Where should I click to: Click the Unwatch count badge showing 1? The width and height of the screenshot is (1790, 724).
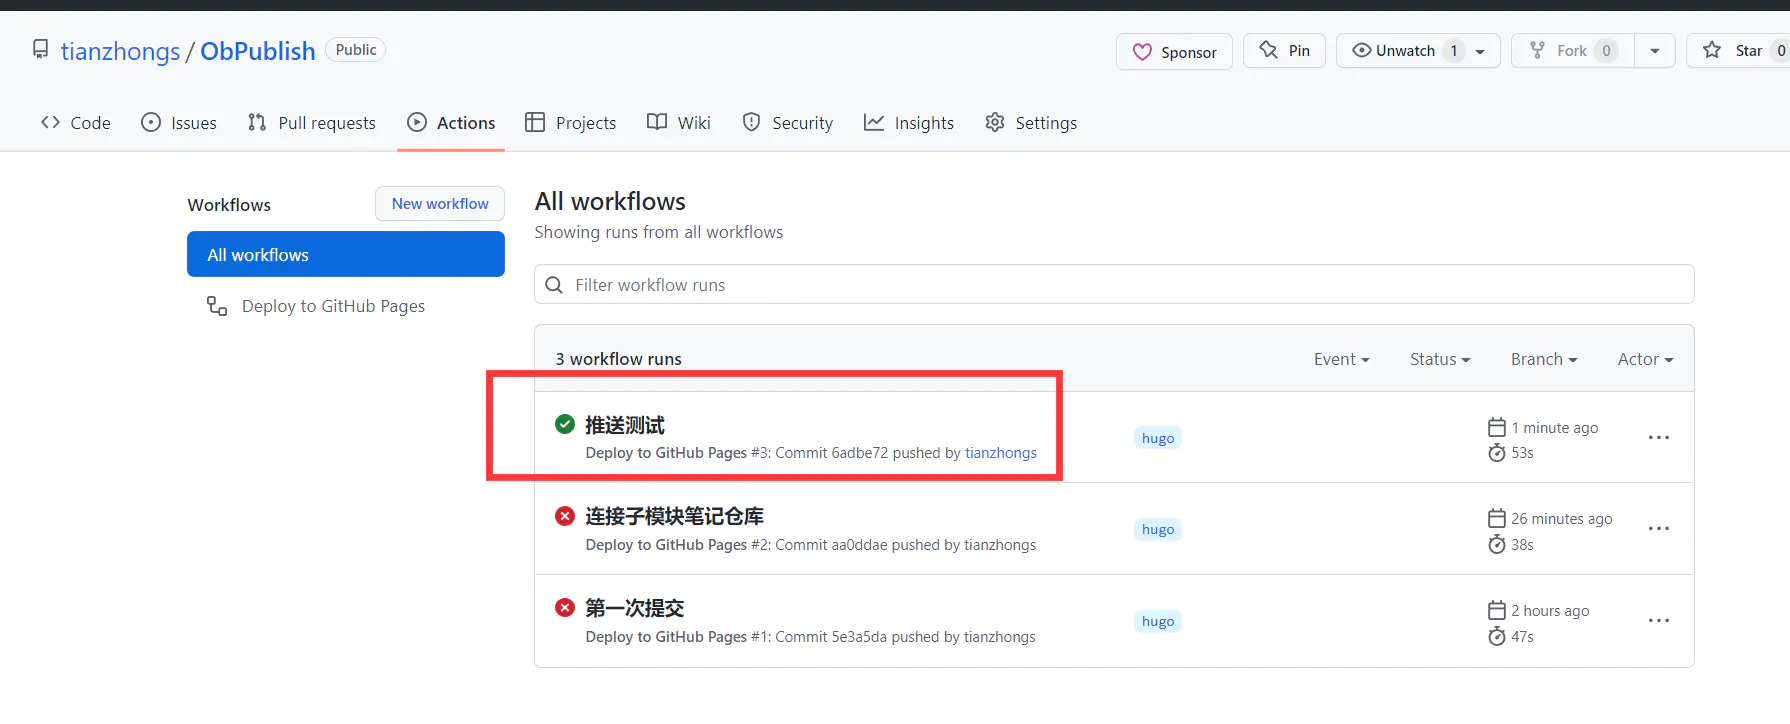(1454, 51)
